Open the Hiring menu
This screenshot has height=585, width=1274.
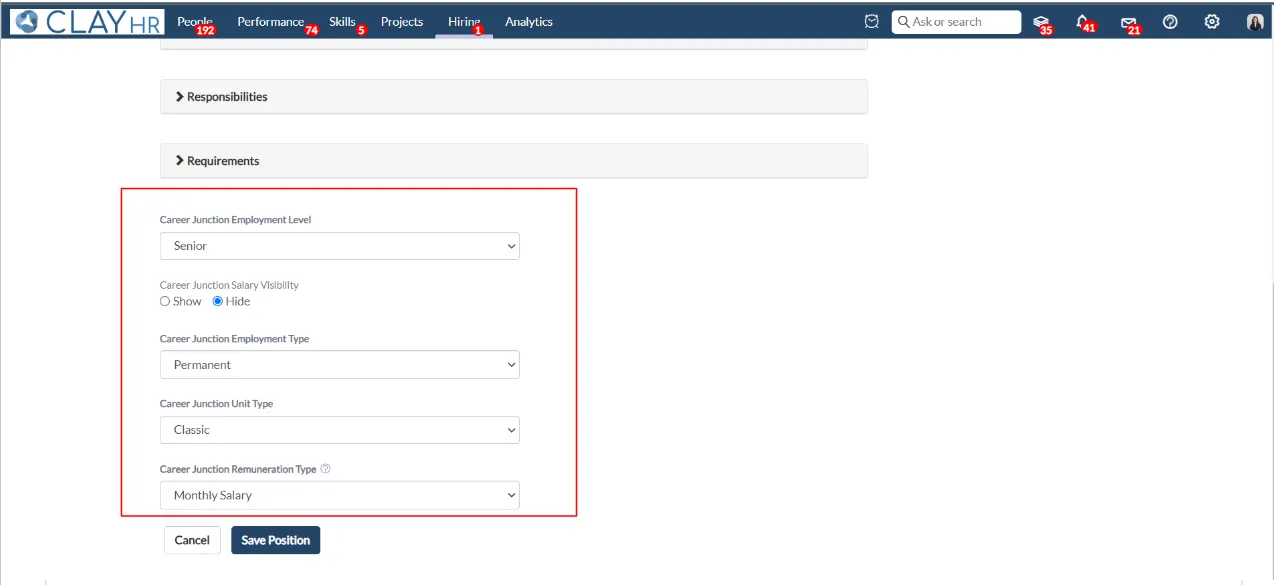pos(464,22)
